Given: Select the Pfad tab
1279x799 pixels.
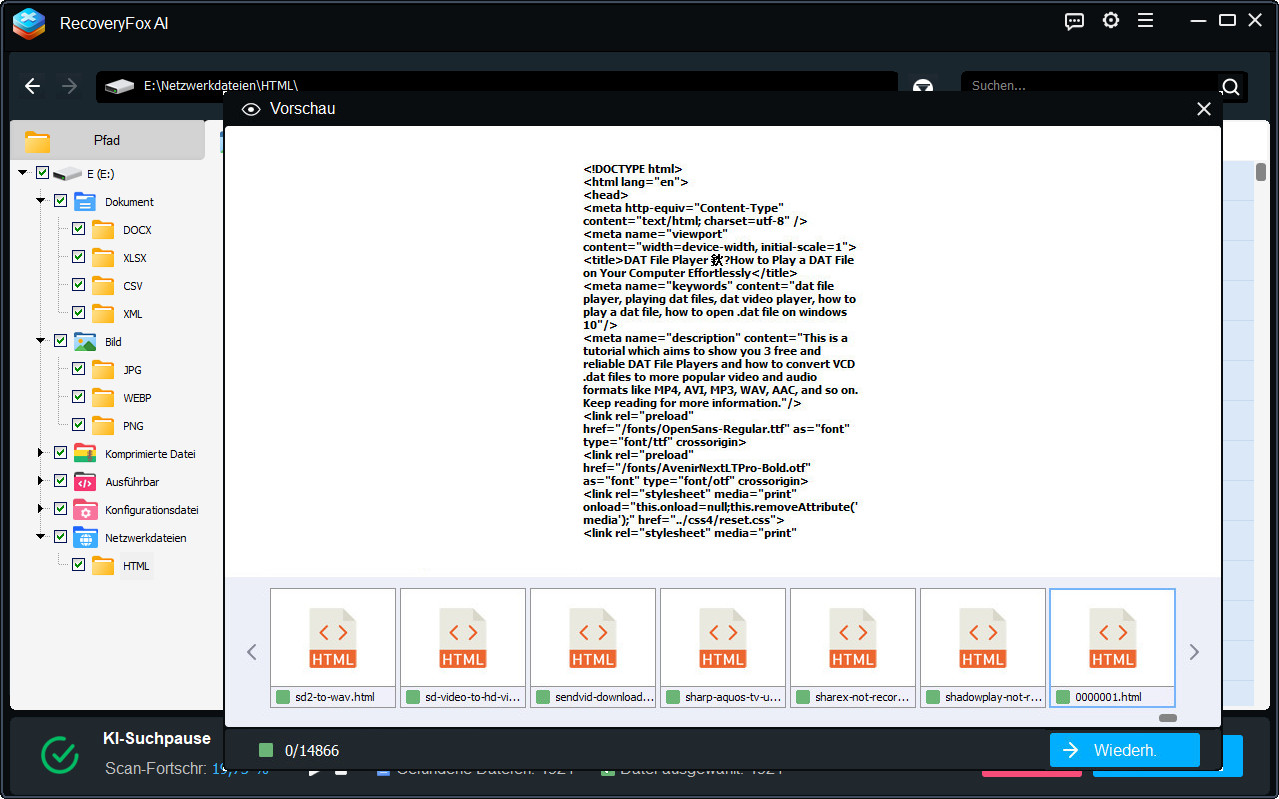Looking at the screenshot, I should pyautogui.click(x=106, y=141).
